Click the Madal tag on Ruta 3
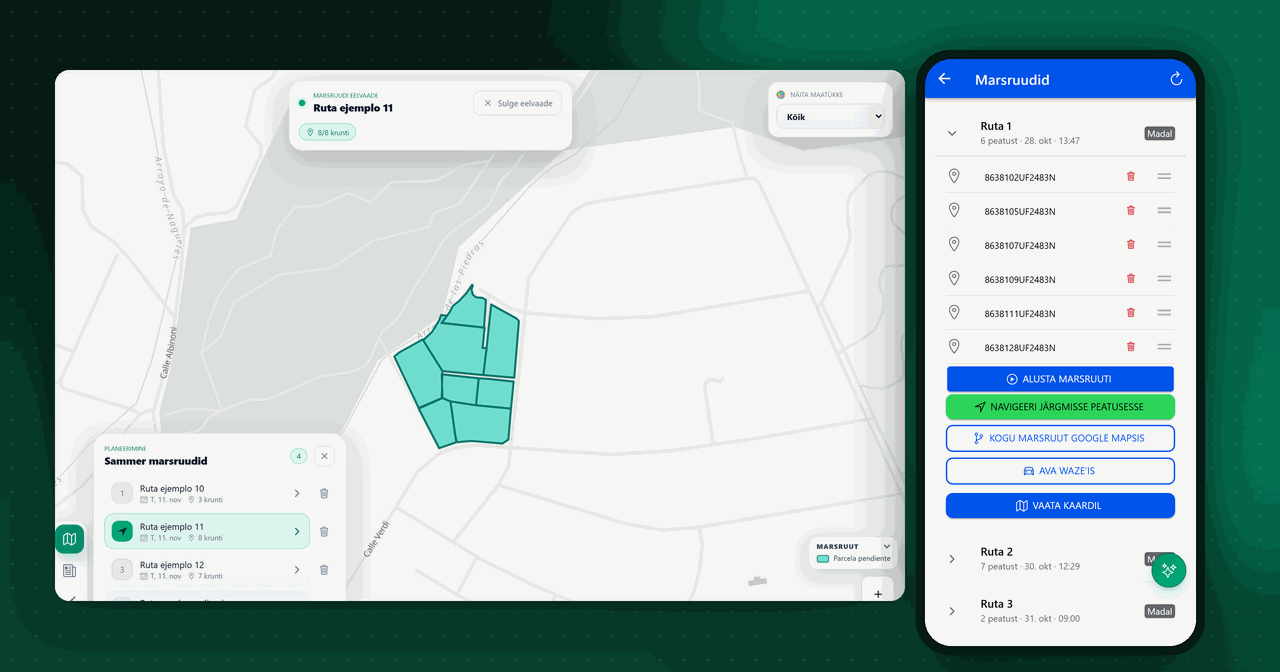Screen dimensions: 1280x672 coord(1160,611)
